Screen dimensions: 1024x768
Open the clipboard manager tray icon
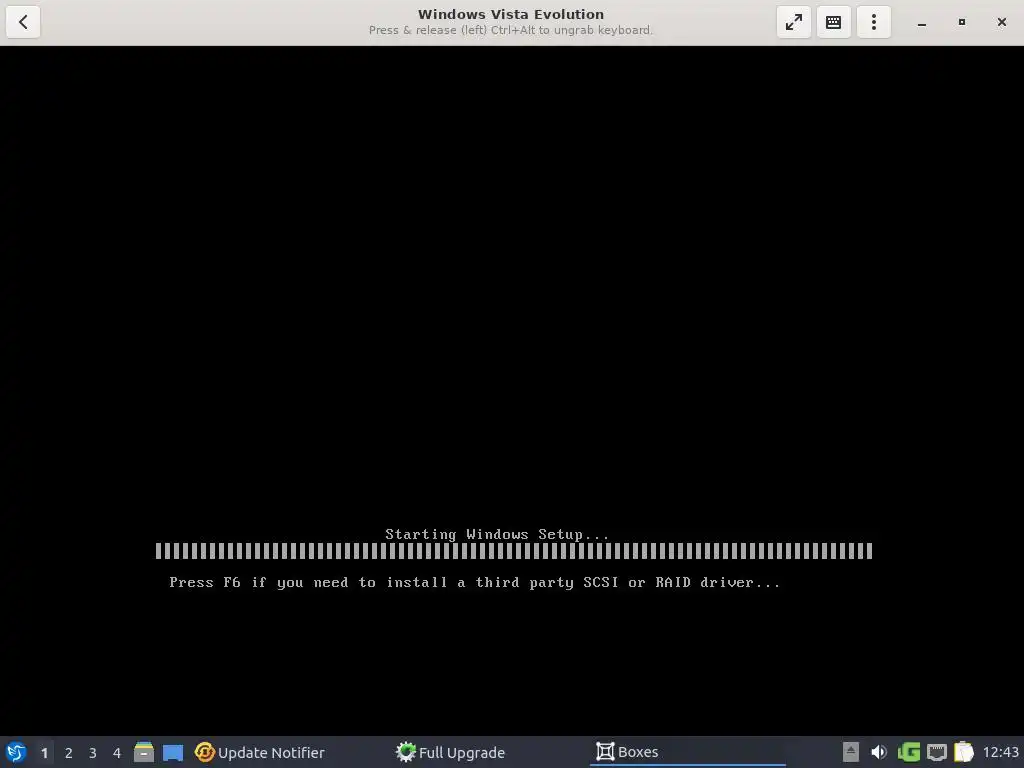click(x=964, y=752)
